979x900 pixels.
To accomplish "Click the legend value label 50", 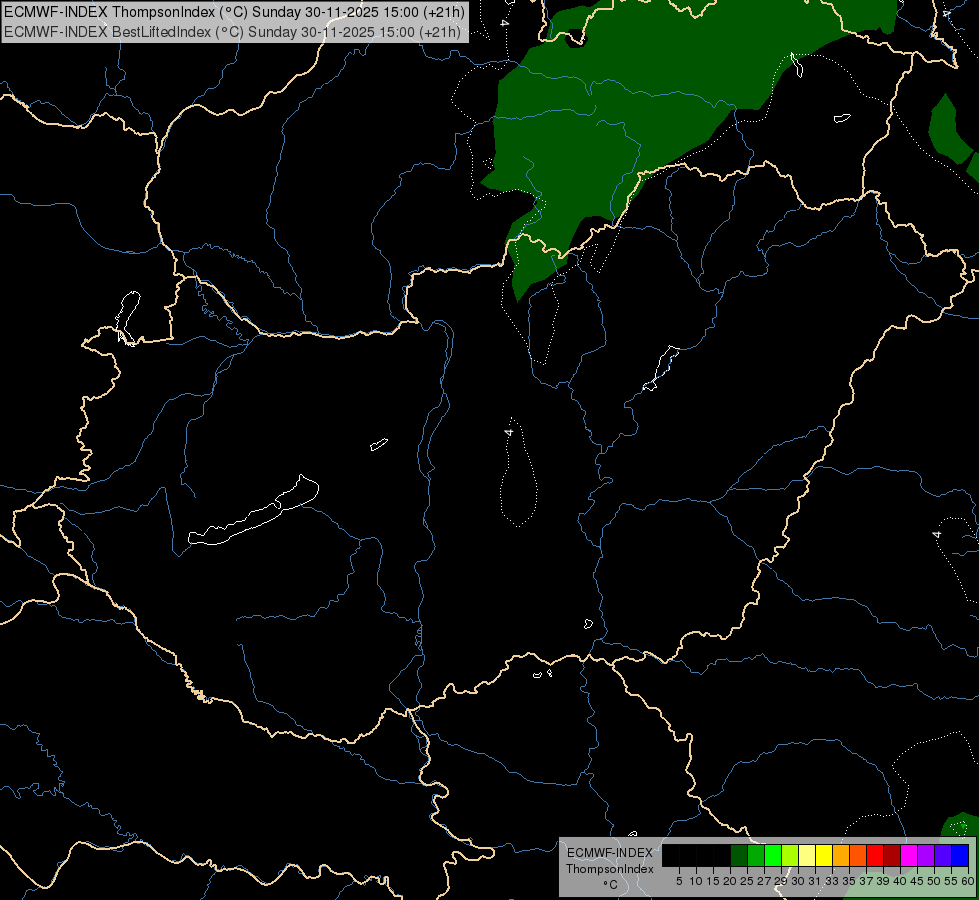I will [x=934, y=881].
